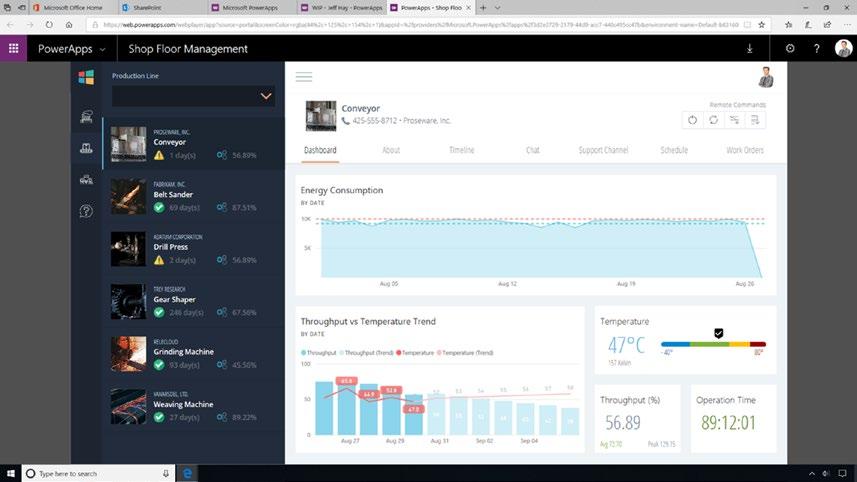Image resolution: width=857 pixels, height=482 pixels.
Task: Switch to the Timeline tab
Action: [462, 150]
